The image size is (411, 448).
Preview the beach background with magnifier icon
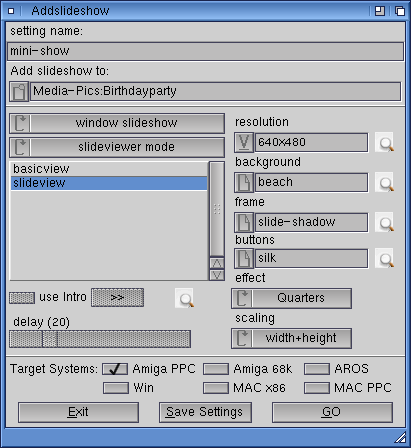pos(384,183)
